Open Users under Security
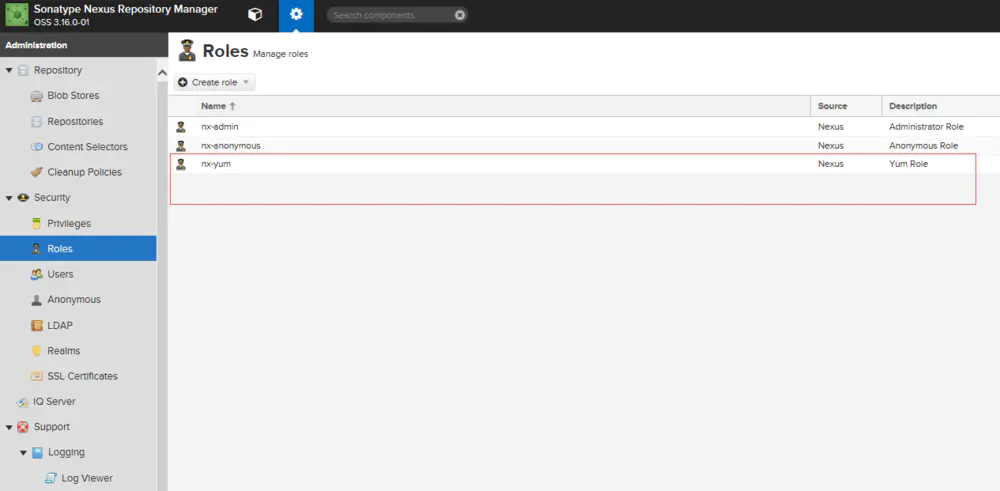The height and width of the screenshot is (491, 1000). (x=61, y=274)
